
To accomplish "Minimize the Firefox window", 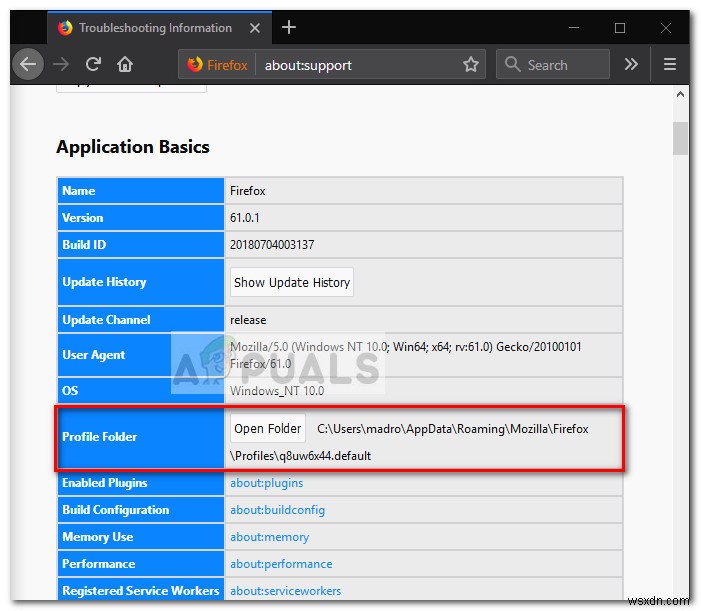I will [574, 28].
